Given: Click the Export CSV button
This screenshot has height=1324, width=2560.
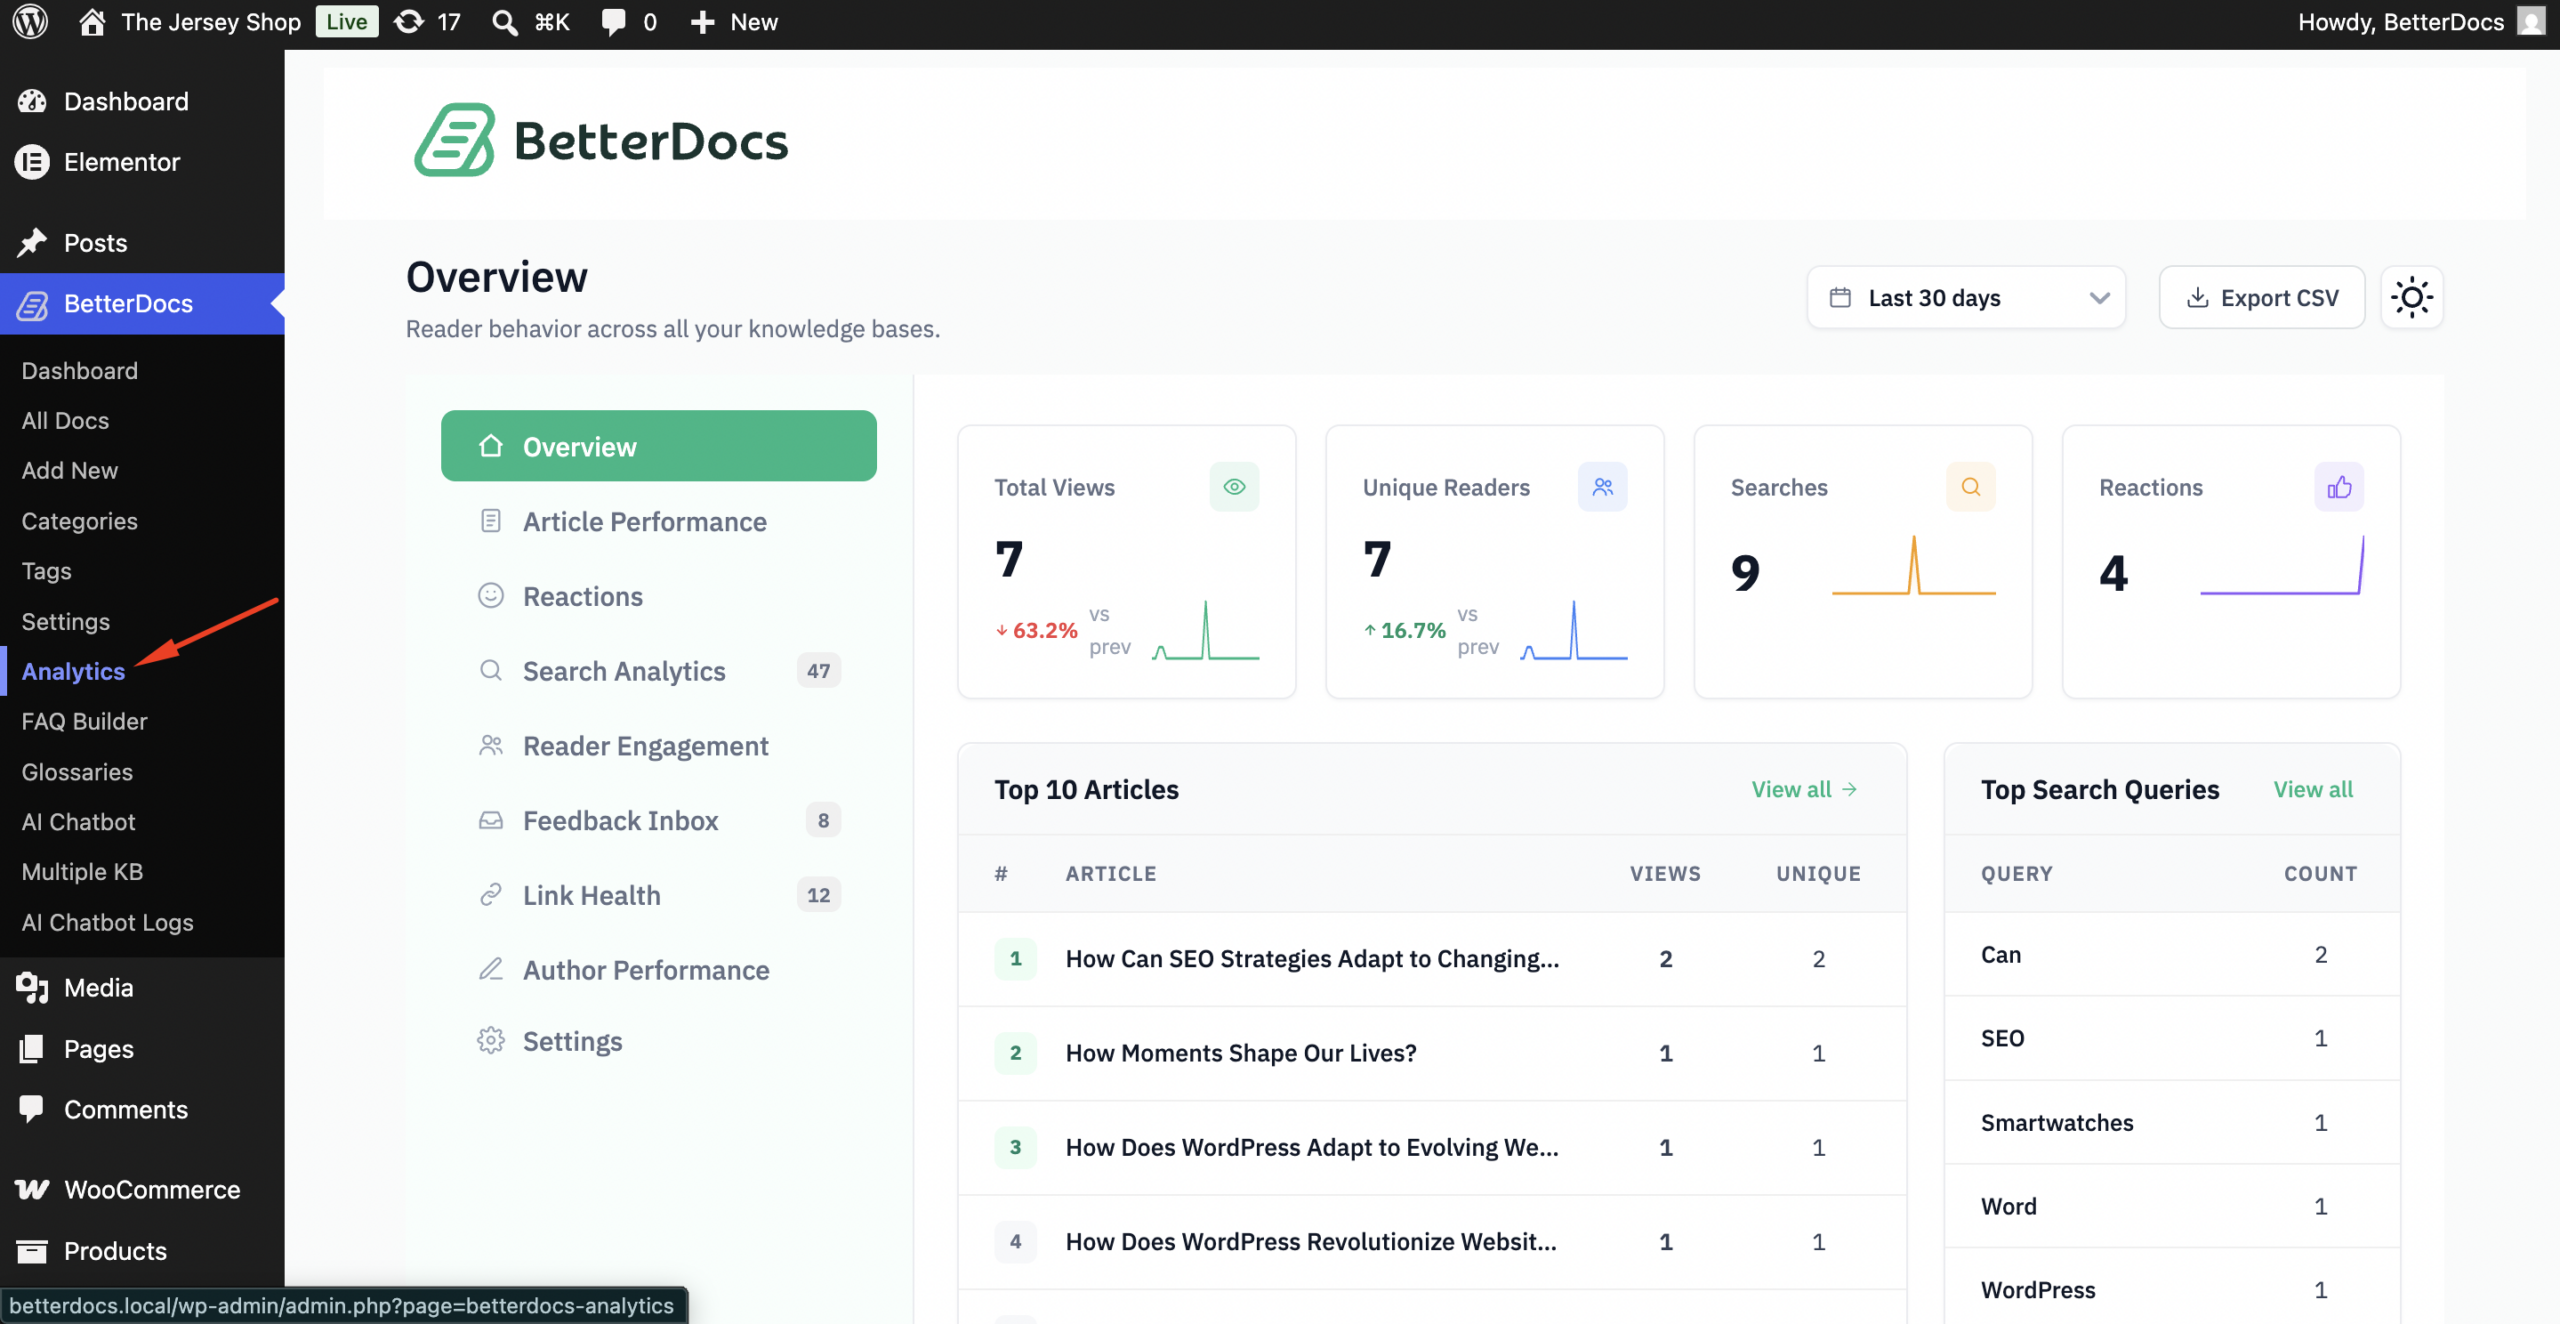Looking at the screenshot, I should 2262,297.
